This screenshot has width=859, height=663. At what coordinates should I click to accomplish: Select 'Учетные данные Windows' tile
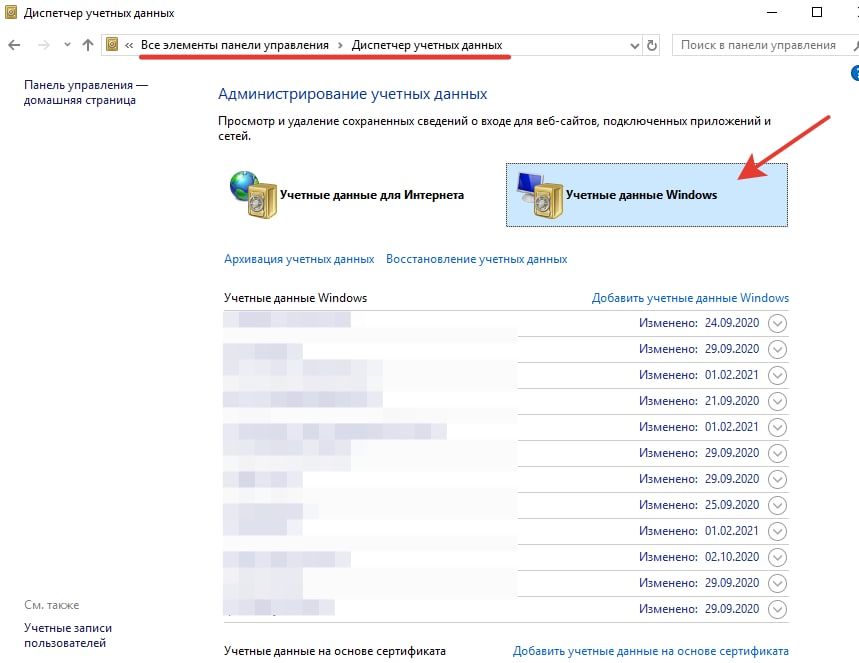click(646, 195)
